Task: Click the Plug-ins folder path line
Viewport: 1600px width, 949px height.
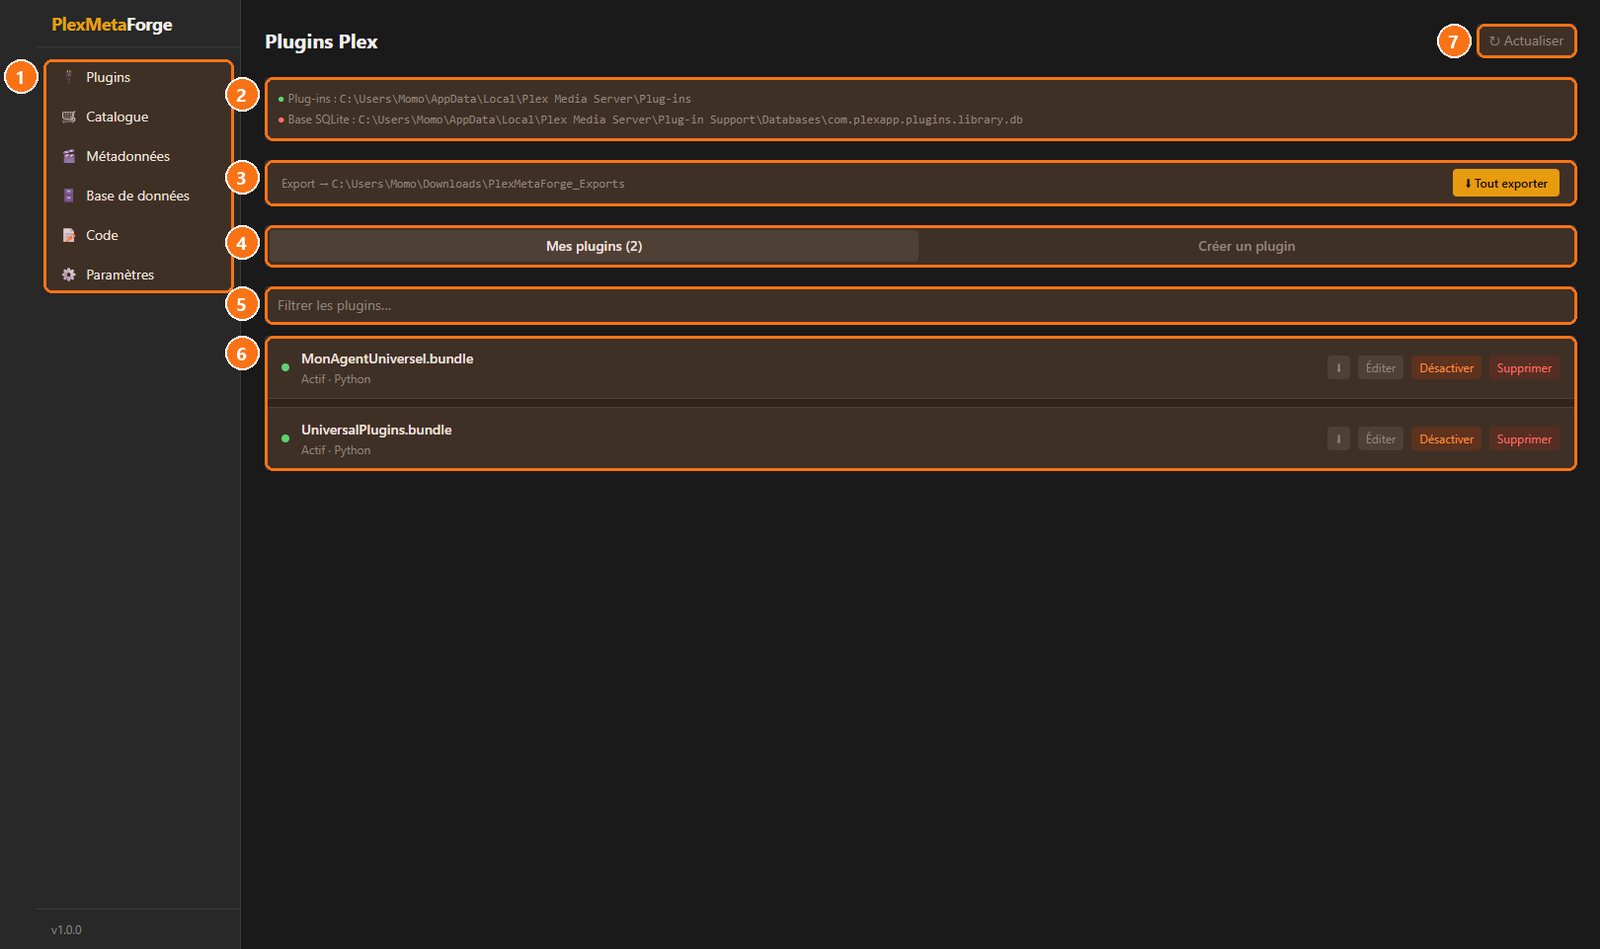Action: pyautogui.click(x=485, y=99)
